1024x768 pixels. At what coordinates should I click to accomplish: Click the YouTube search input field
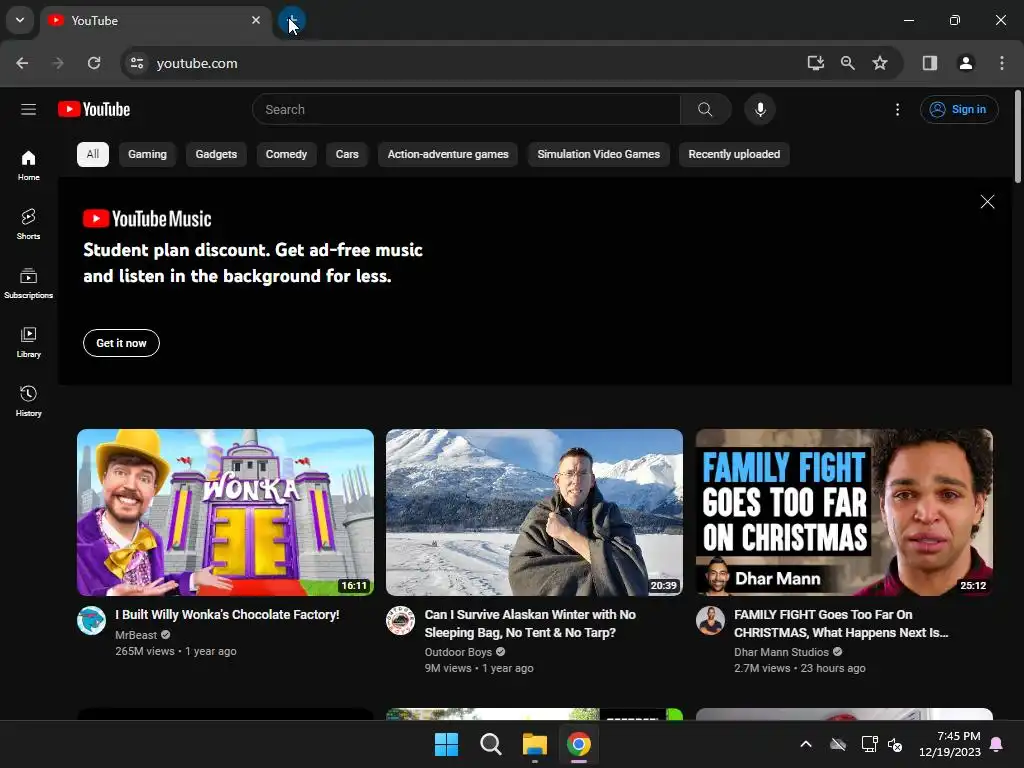466,109
